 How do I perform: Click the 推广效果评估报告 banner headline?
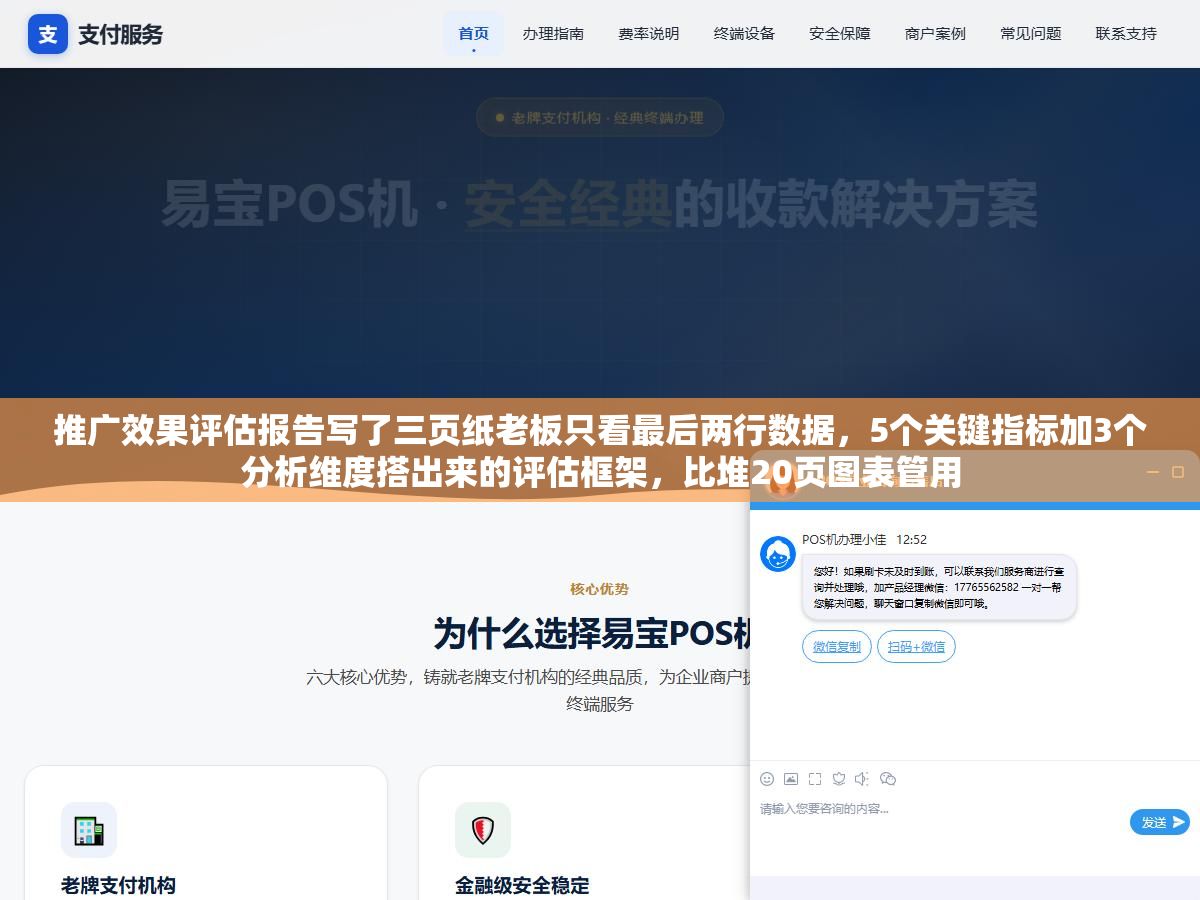click(x=600, y=452)
